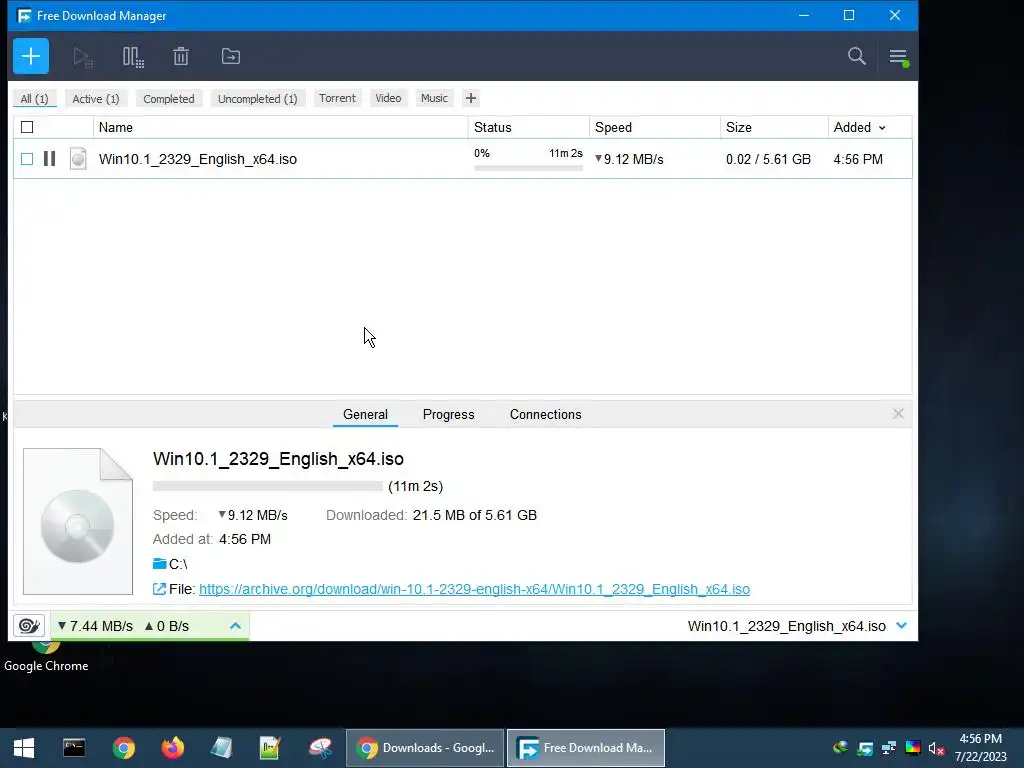Screen dimensions: 1024x768
Task: Click the trash Delete toolbar icon
Action: tap(181, 57)
